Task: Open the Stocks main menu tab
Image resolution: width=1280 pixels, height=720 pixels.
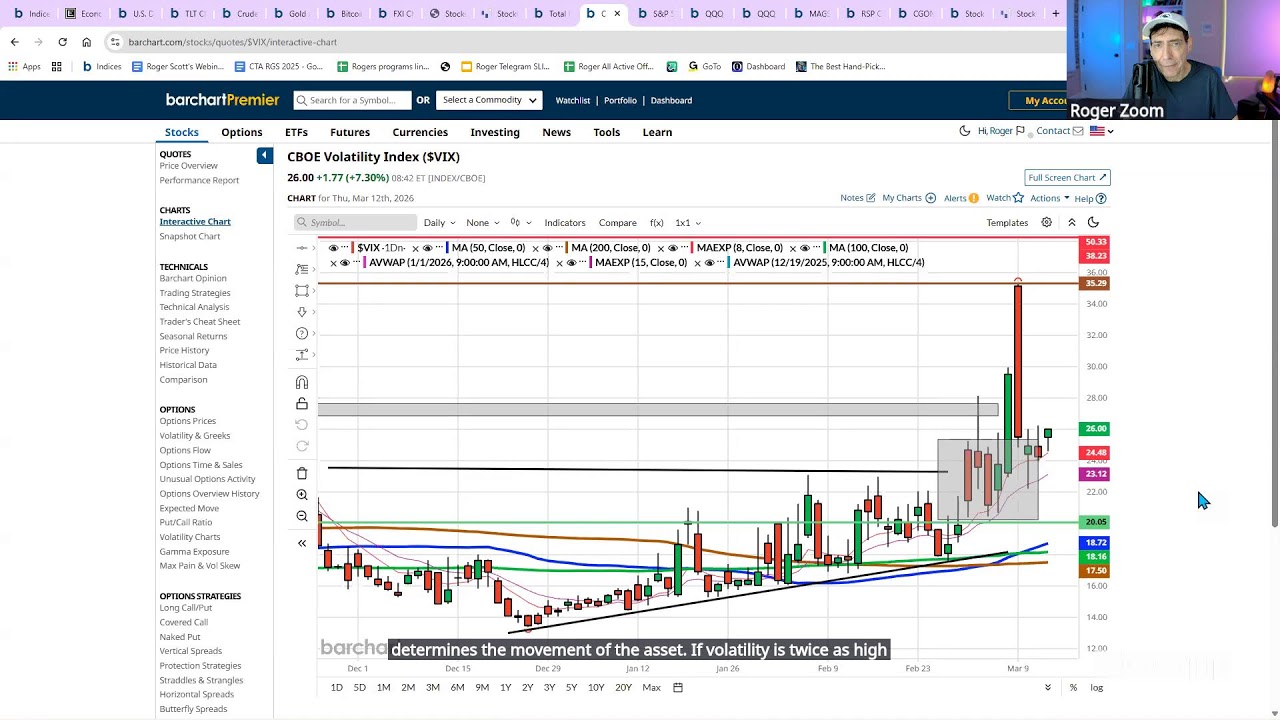Action: [182, 132]
